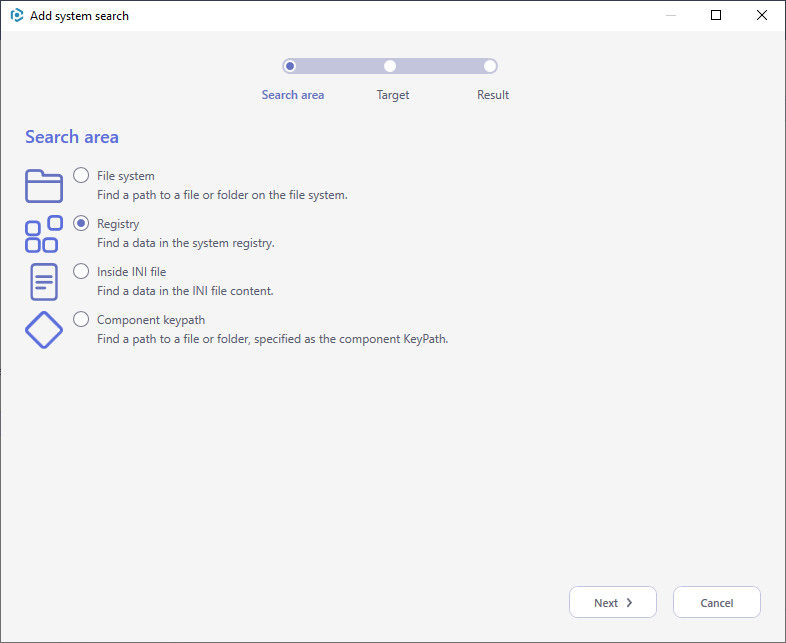Click the 'Component keypath' label
This screenshot has width=786, height=643.
151,320
